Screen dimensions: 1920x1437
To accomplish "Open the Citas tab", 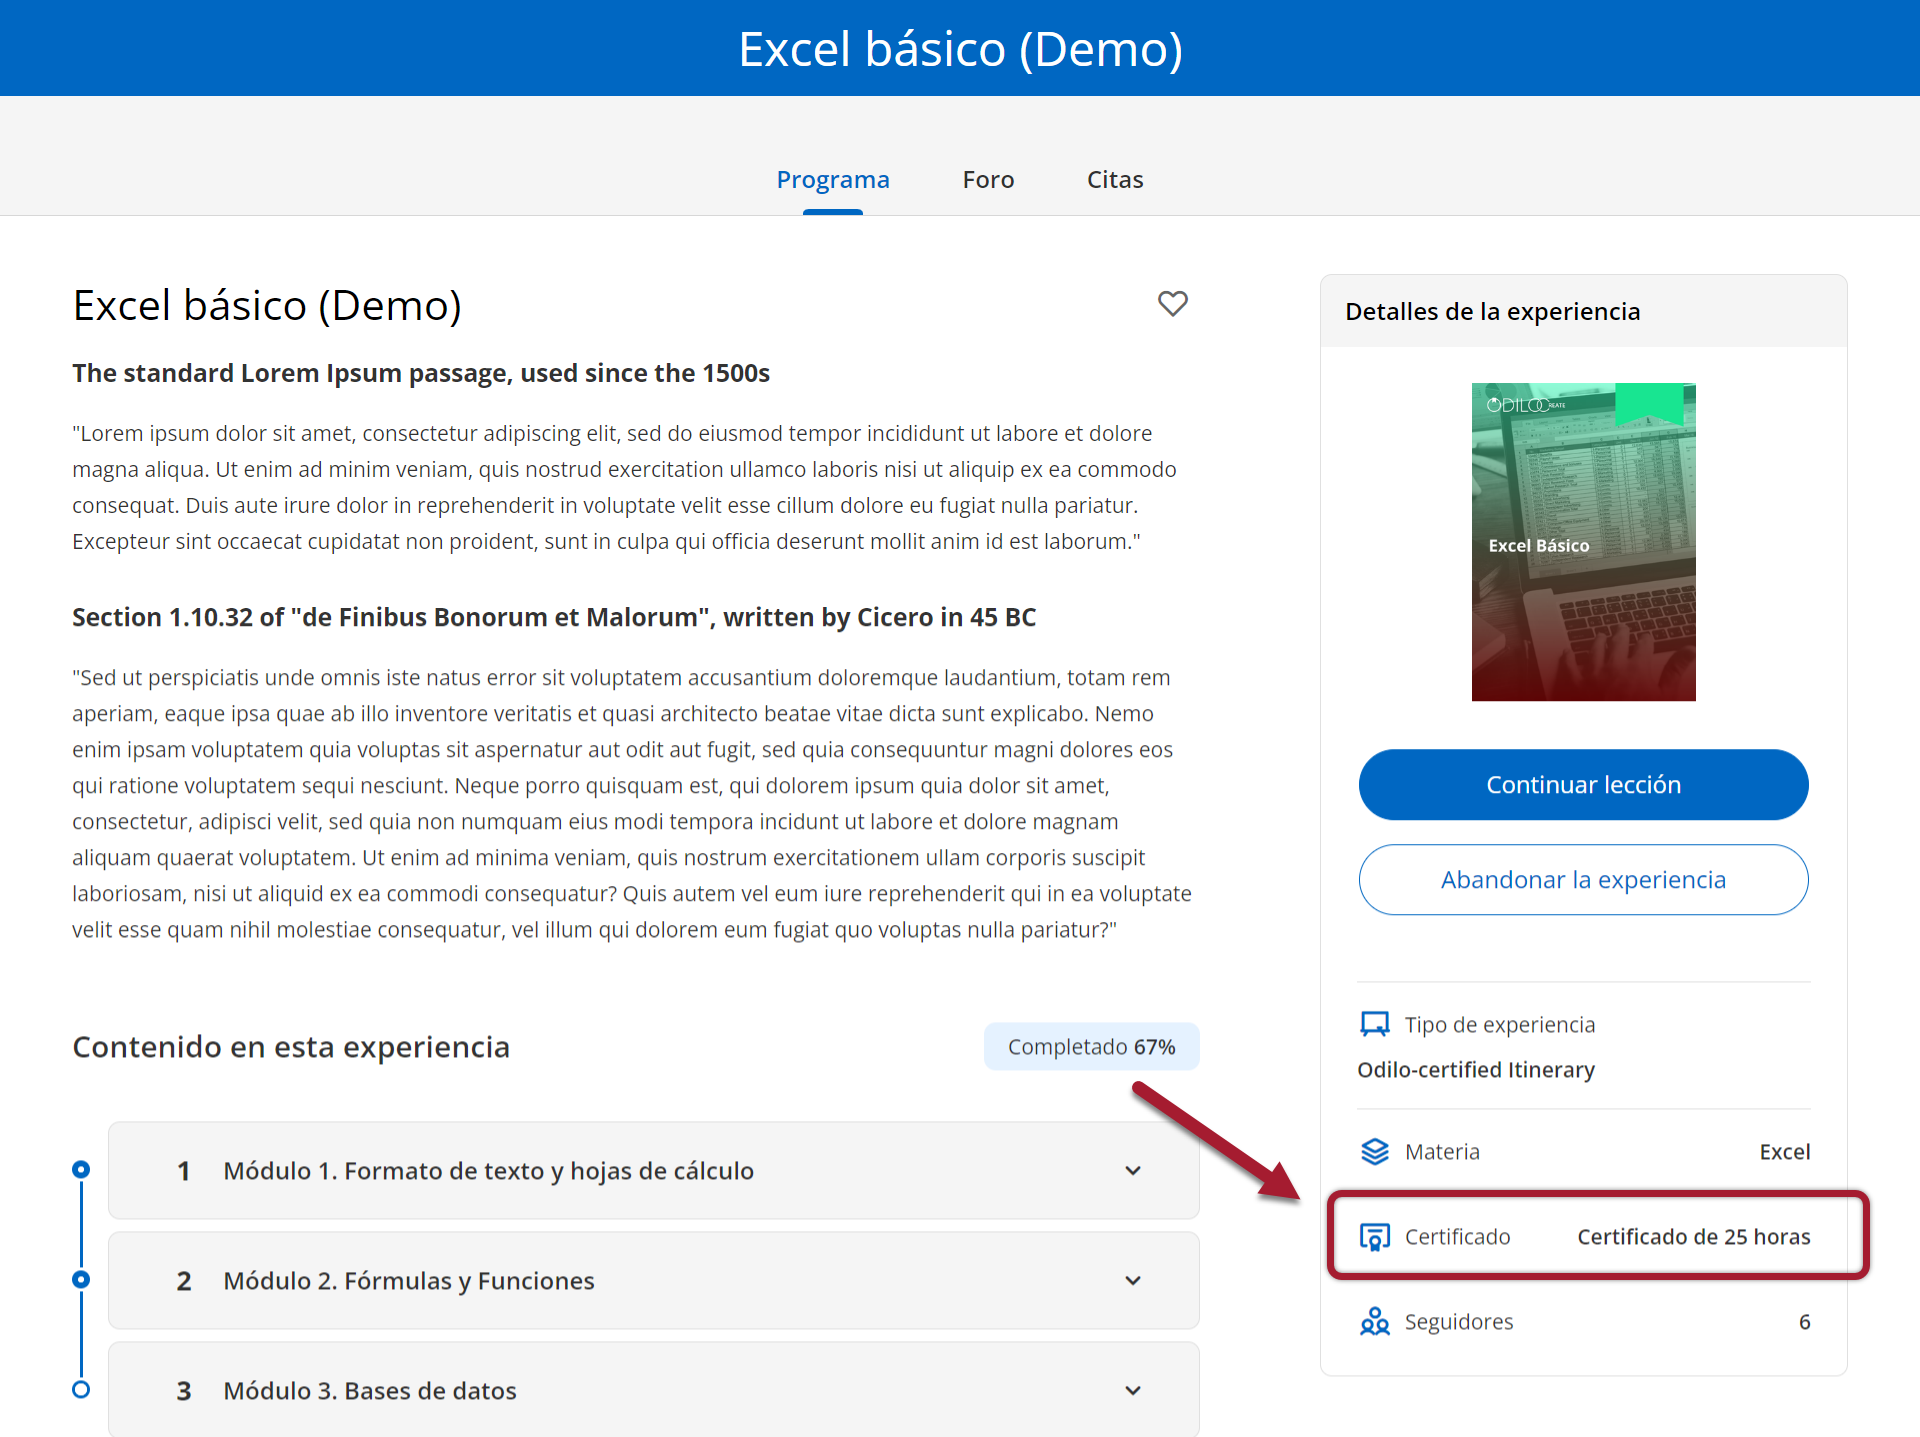I will (1115, 180).
